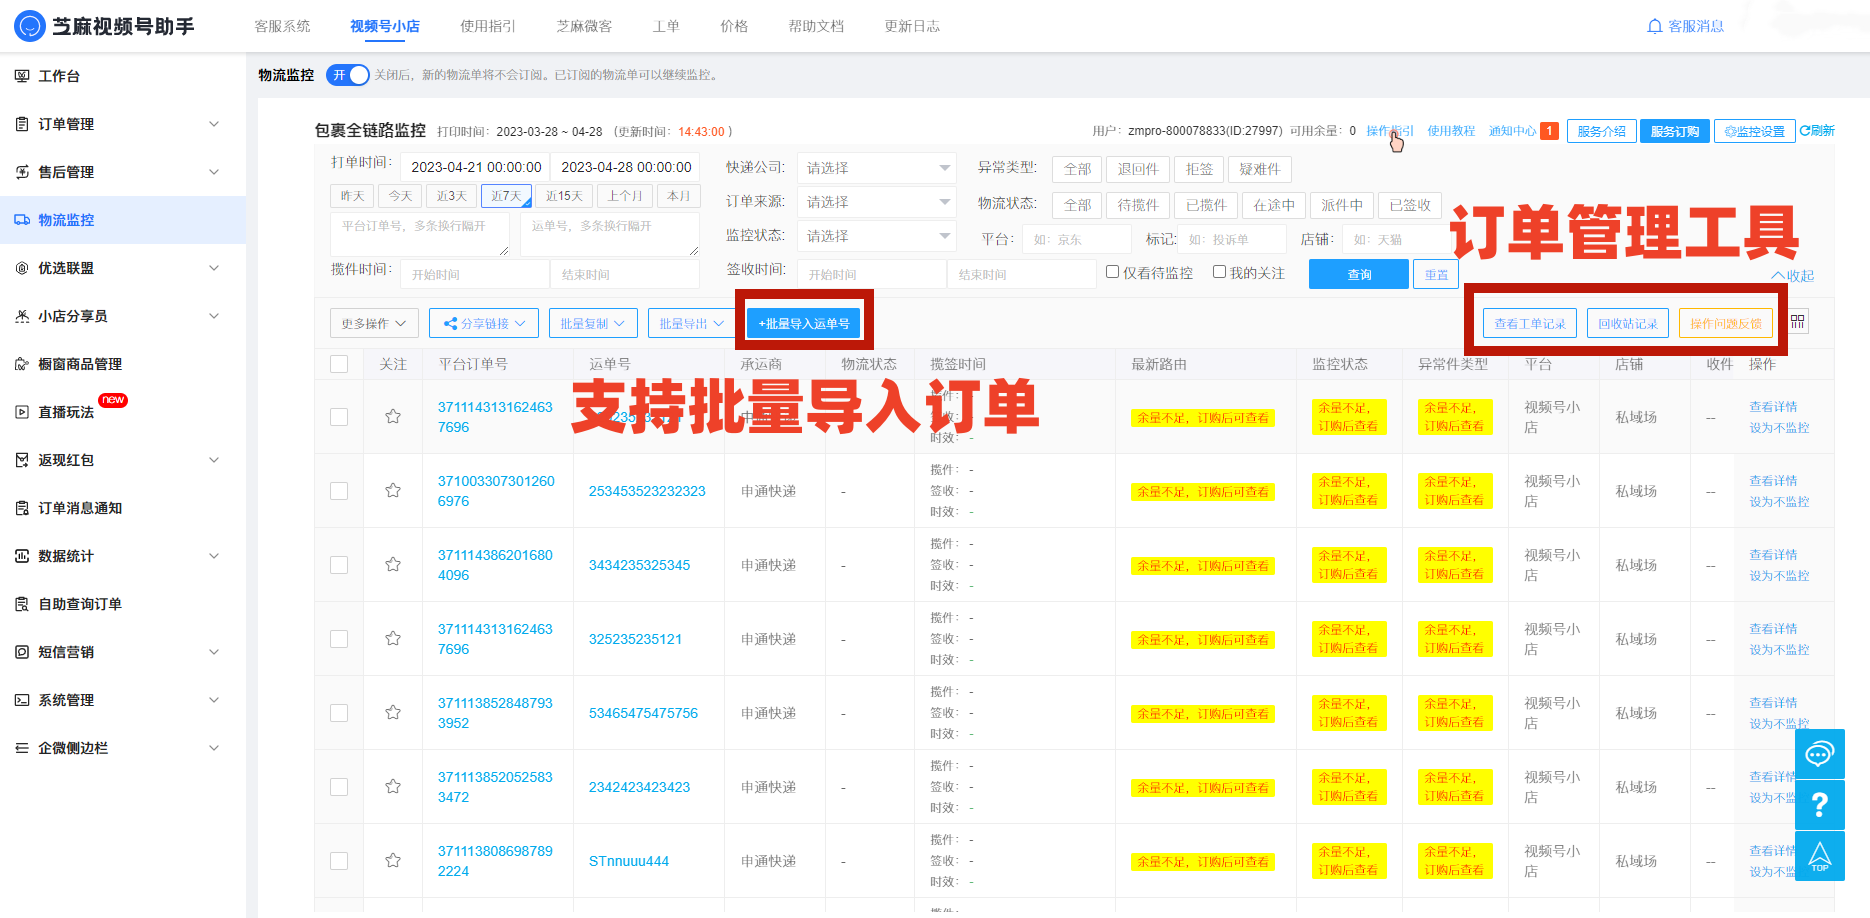This screenshot has height=918, width=1870.
Task: Tick checkbox for waybill 325235235121 row
Action: point(339,639)
